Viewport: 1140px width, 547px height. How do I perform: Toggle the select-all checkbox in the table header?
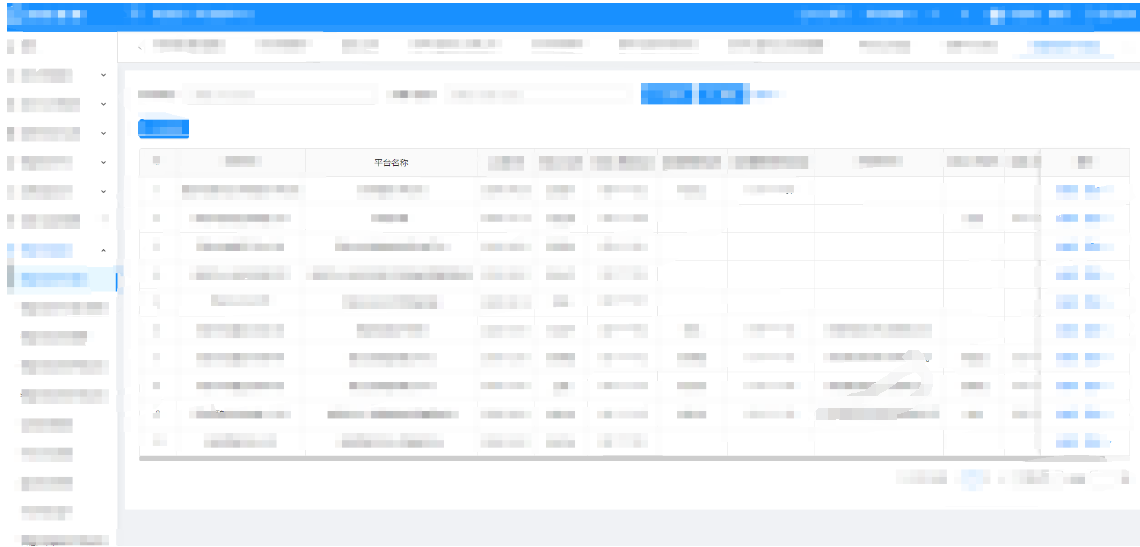[156, 161]
